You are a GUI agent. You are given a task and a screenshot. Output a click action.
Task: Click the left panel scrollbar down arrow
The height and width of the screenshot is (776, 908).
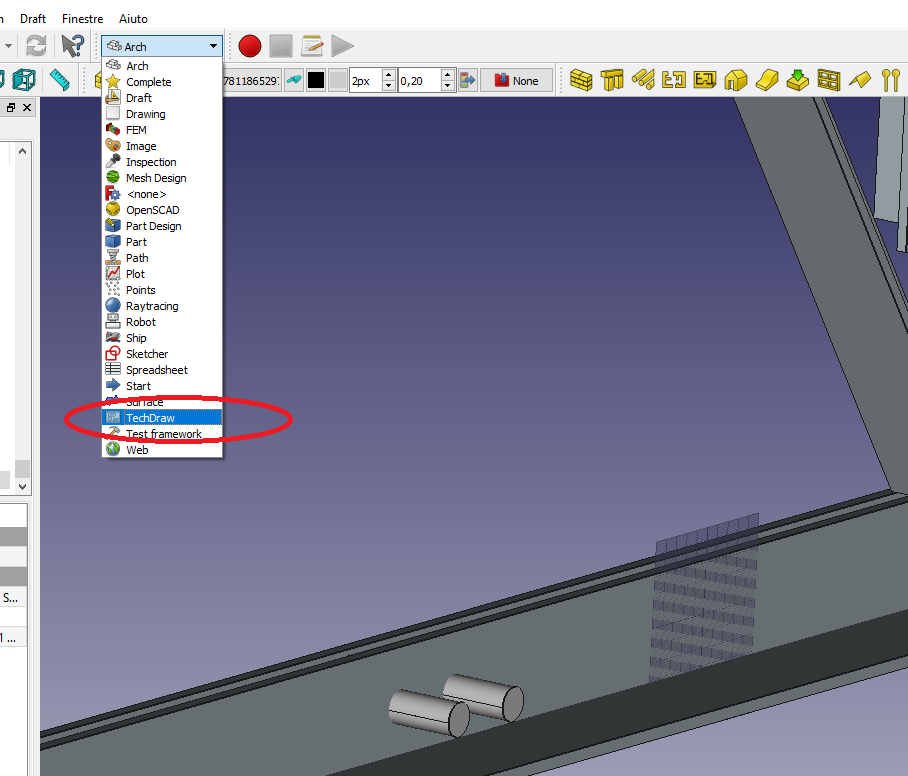click(23, 486)
